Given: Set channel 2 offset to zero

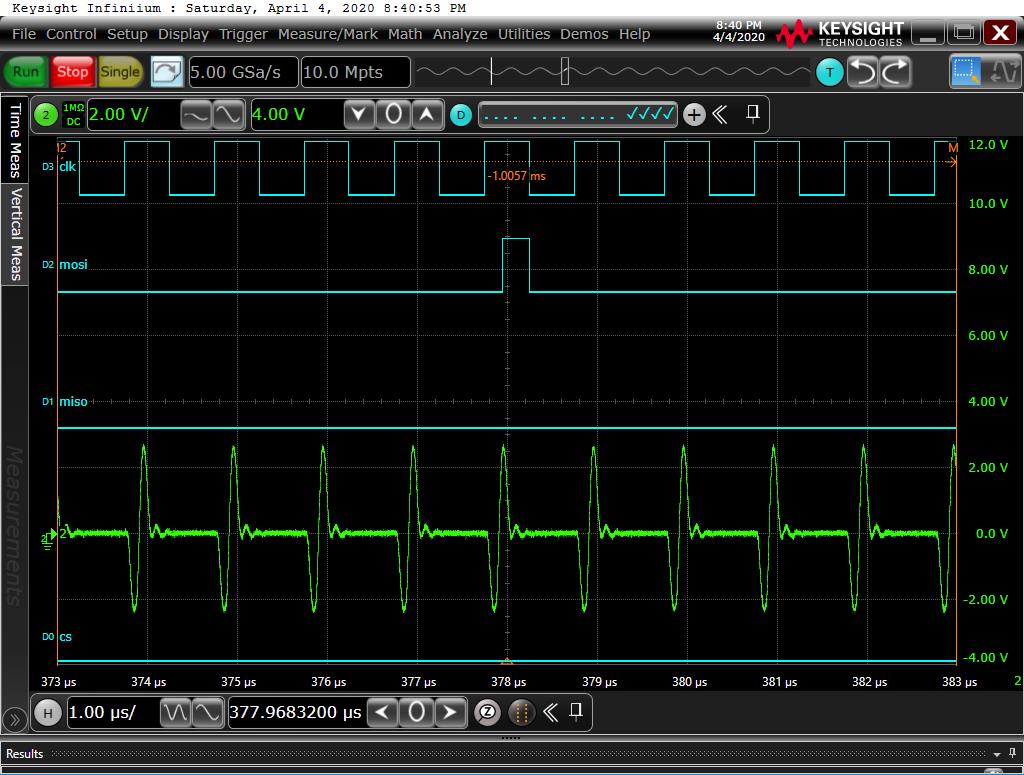Looking at the screenshot, I should 393,115.
